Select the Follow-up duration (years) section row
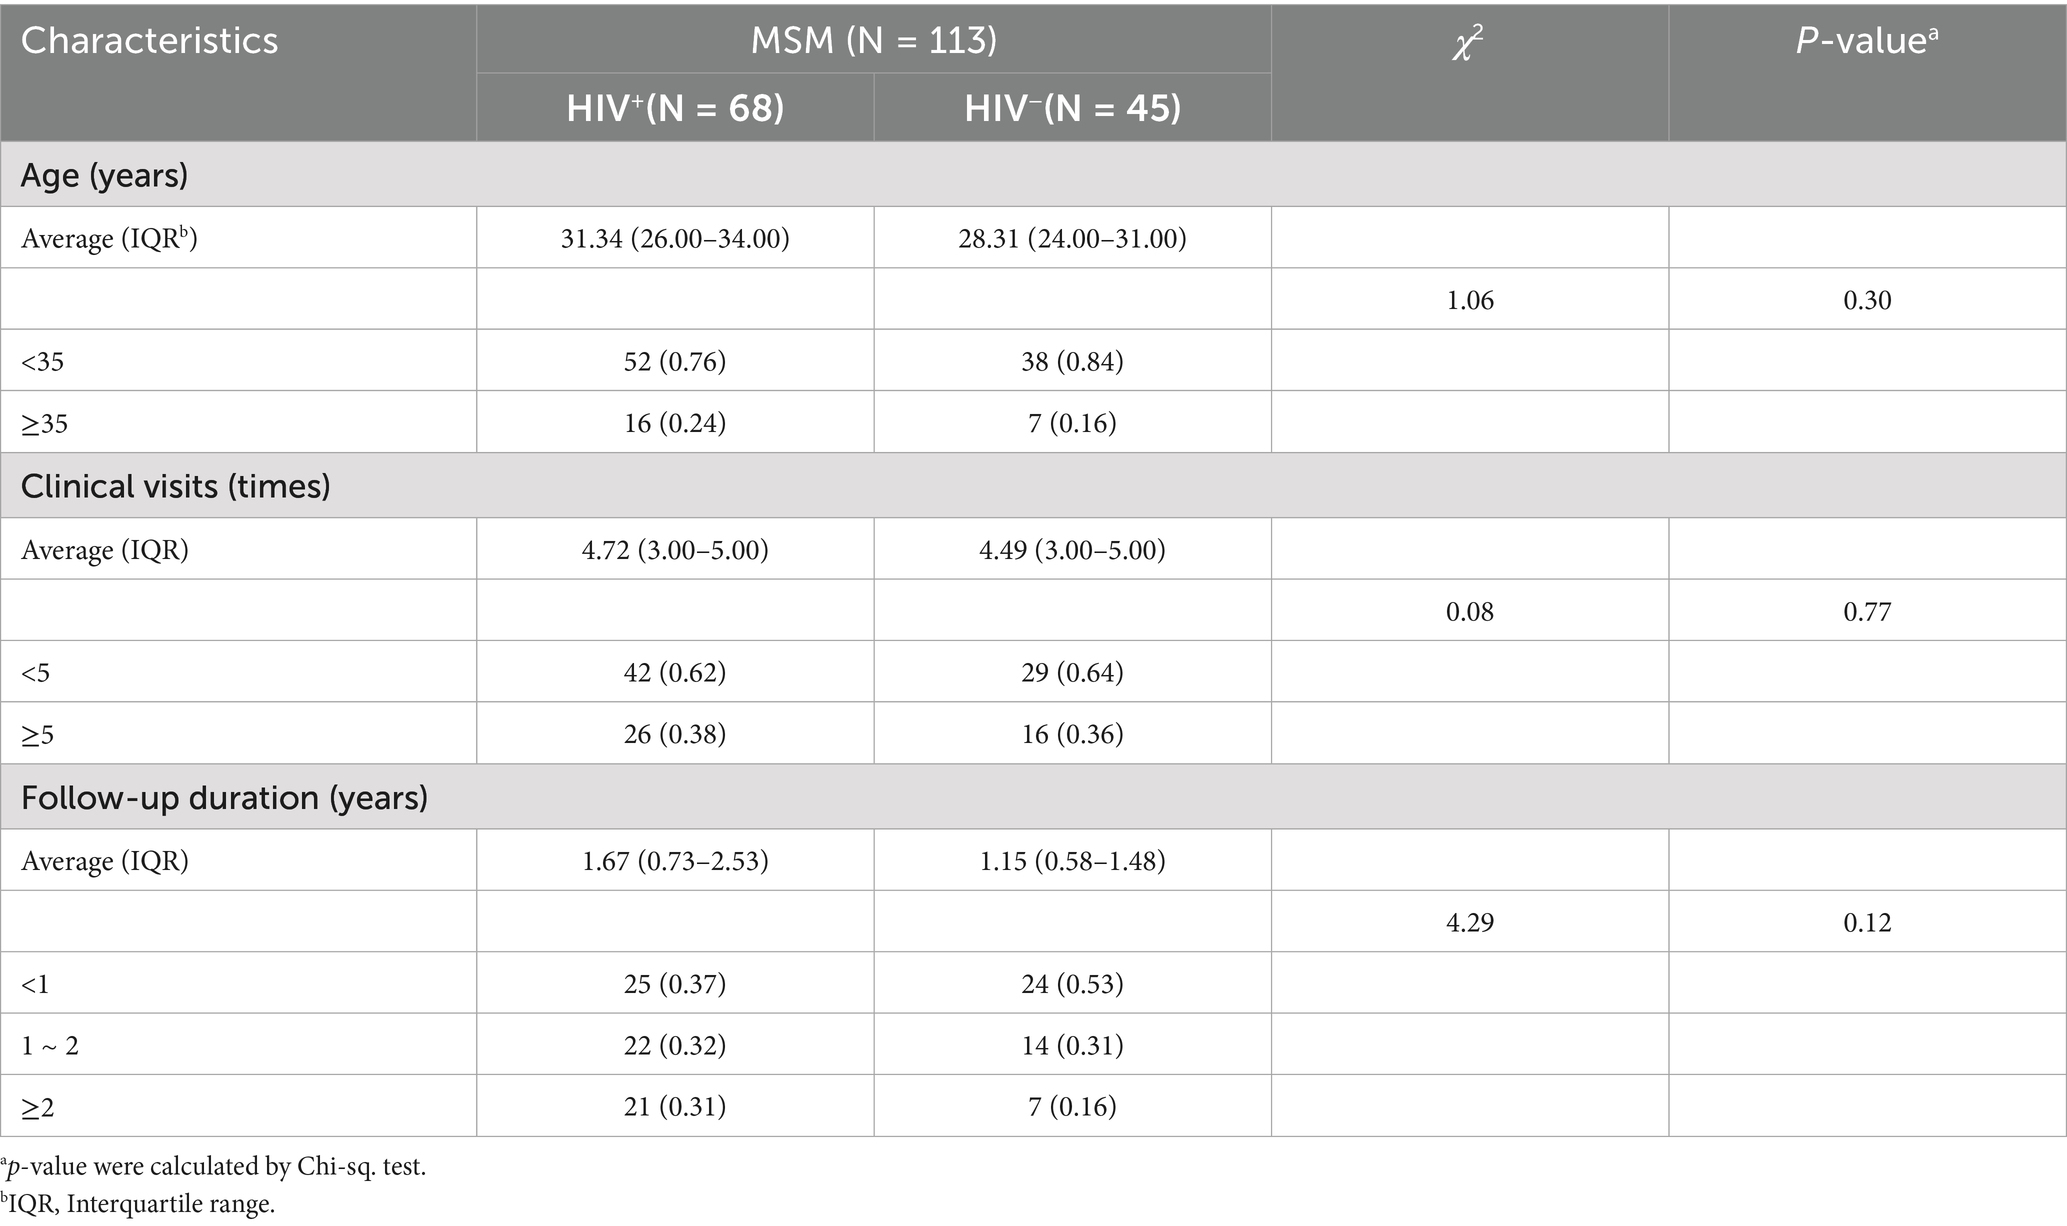 tap(224, 798)
